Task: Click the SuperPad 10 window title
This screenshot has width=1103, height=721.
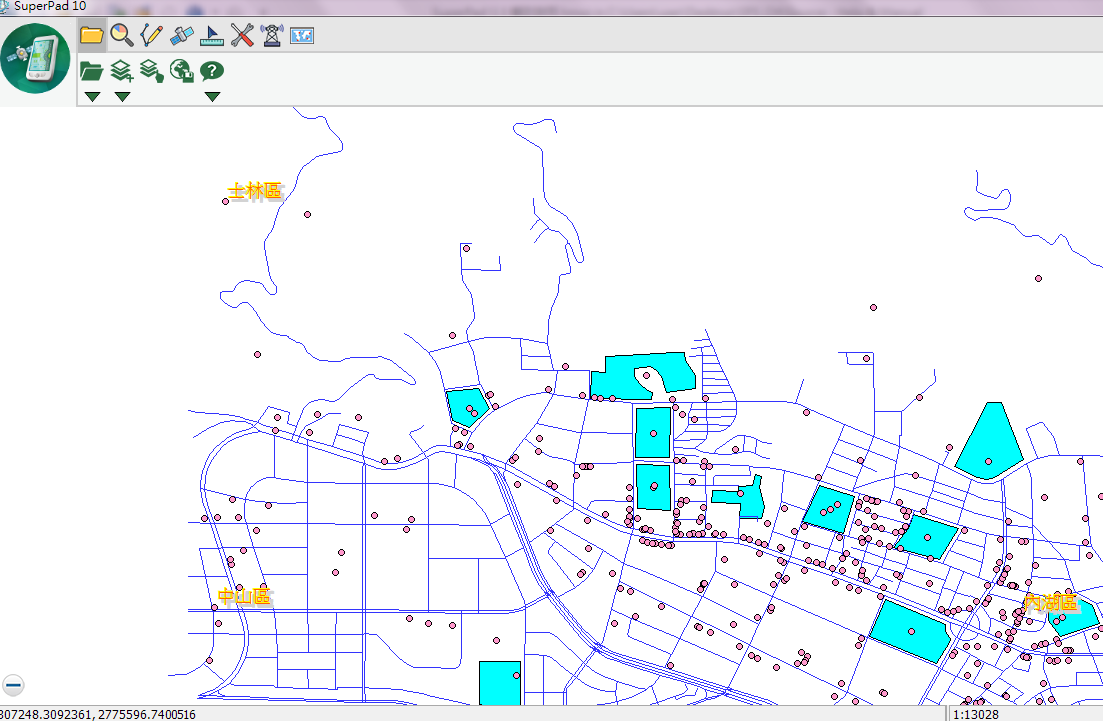Action: (50, 6)
